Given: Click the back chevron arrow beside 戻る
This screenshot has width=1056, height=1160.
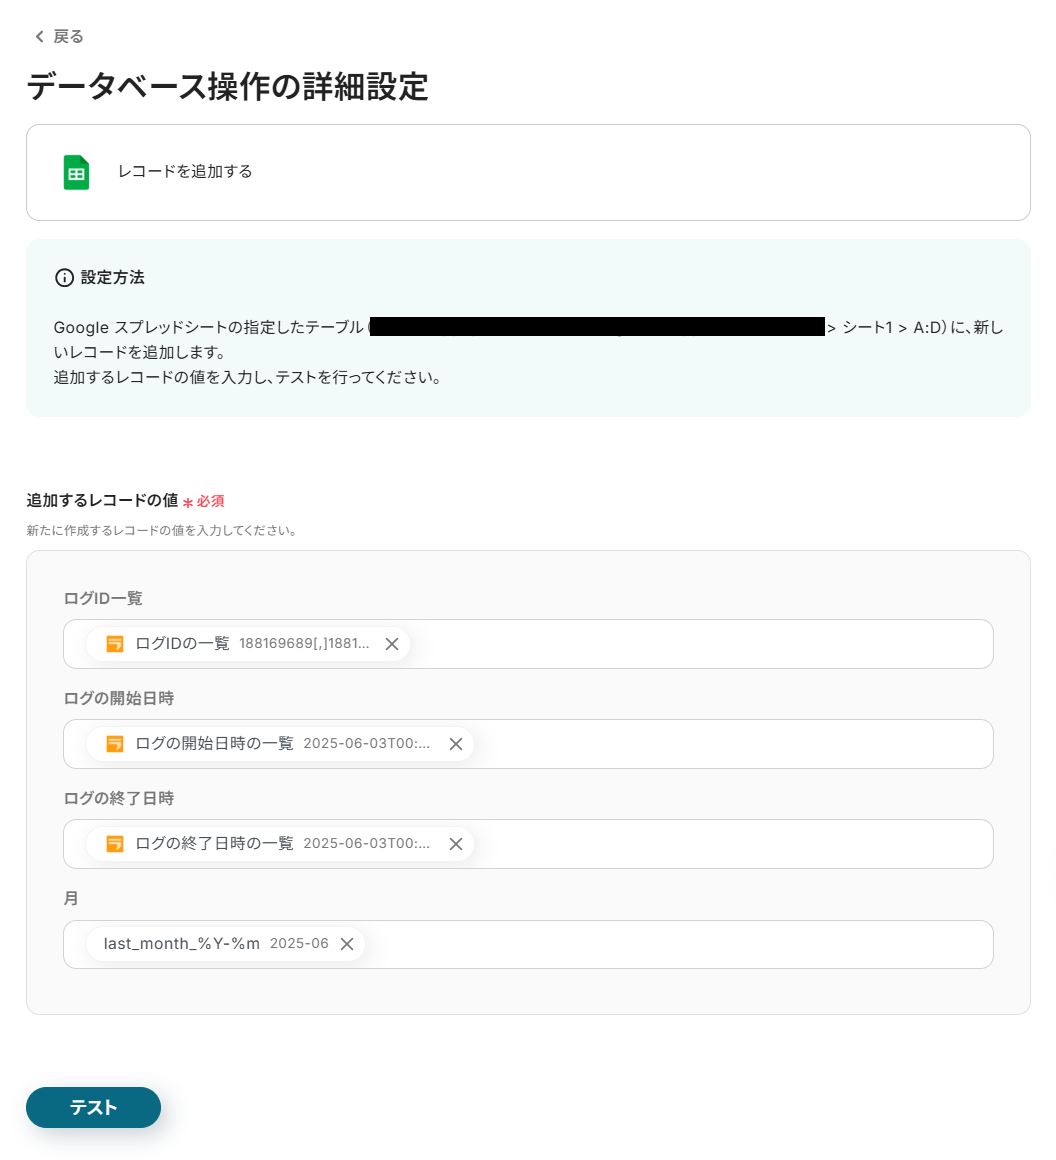Looking at the screenshot, I should point(39,37).
